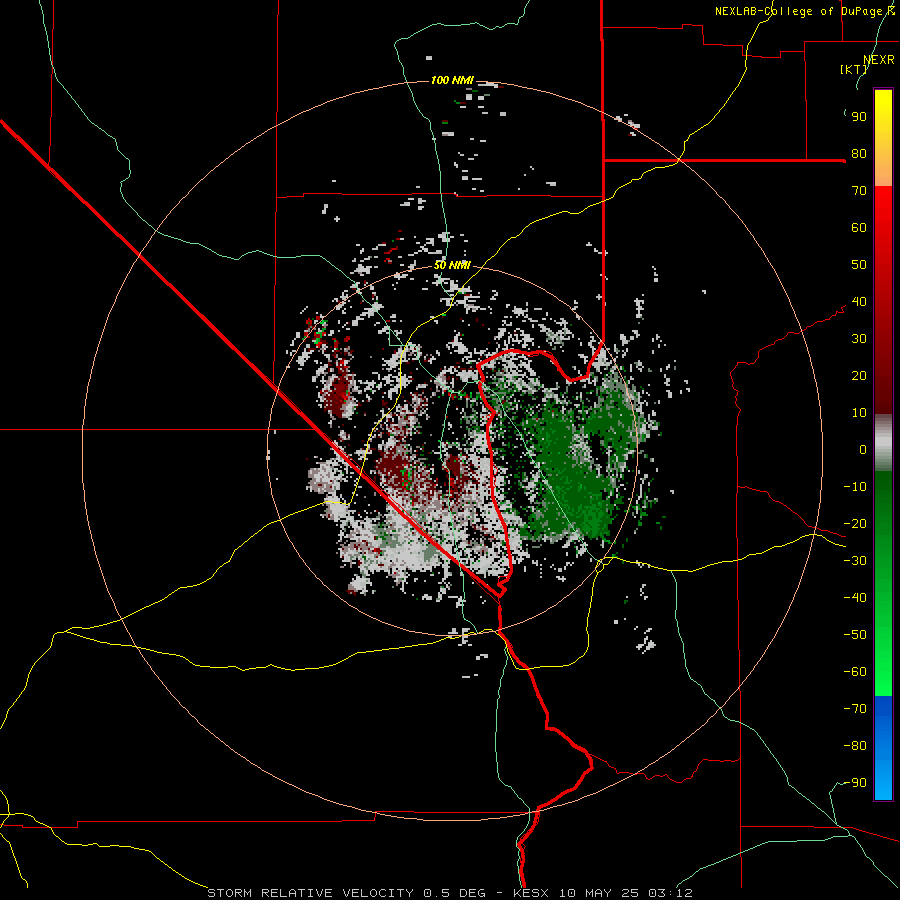900x900 pixels.
Task: Pick the -20 scale label
Action: click(x=855, y=524)
